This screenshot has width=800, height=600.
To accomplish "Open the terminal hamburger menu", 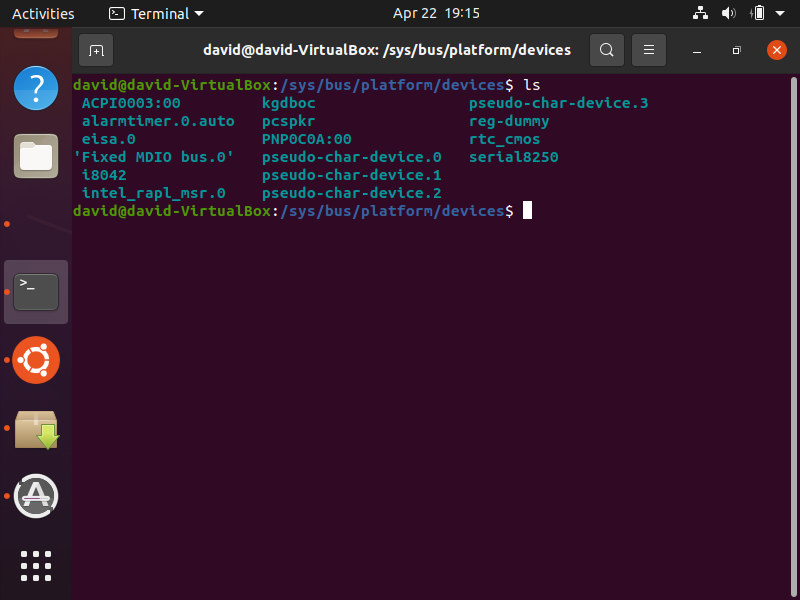I will 649,50.
